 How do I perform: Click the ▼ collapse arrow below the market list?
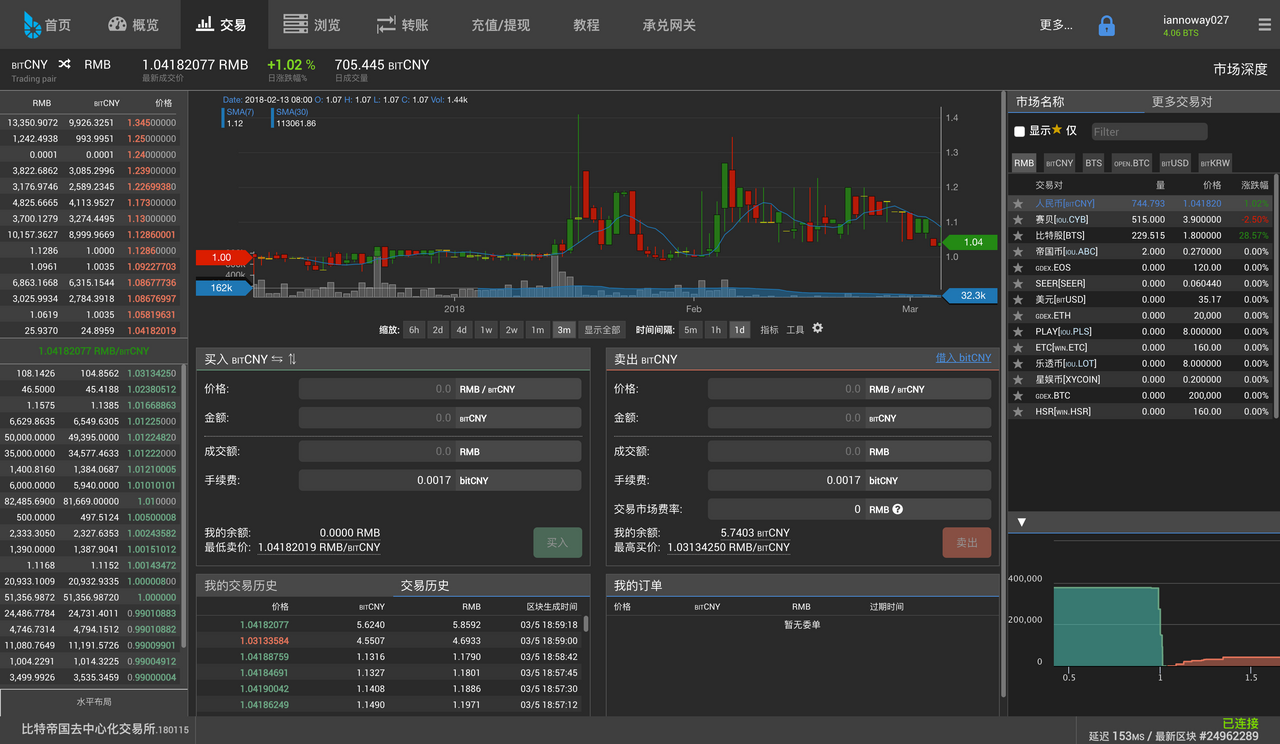tap(1021, 521)
